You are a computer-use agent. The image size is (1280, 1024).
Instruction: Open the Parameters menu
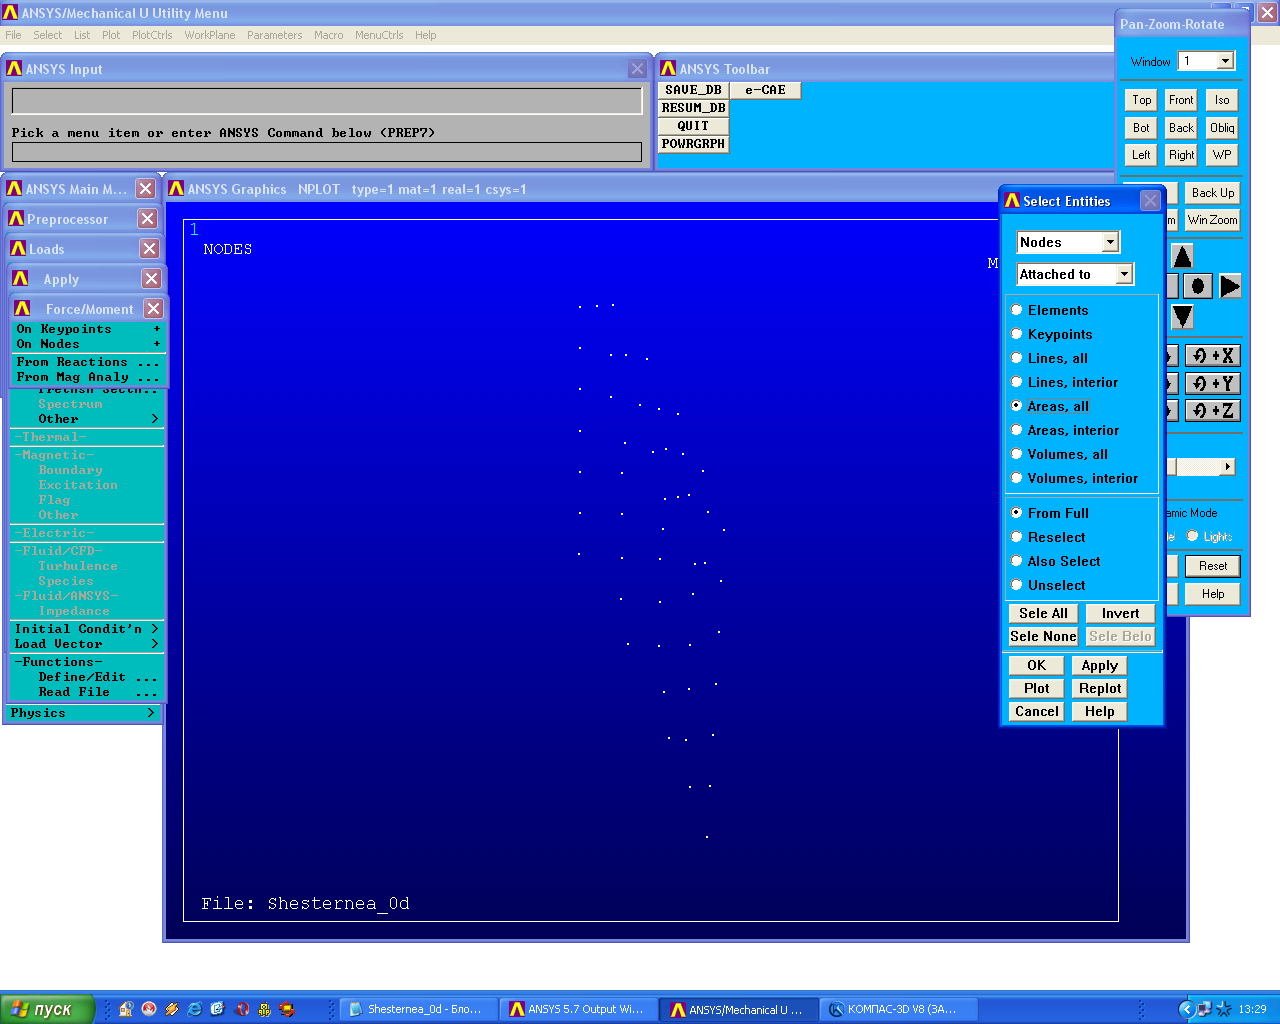274,35
